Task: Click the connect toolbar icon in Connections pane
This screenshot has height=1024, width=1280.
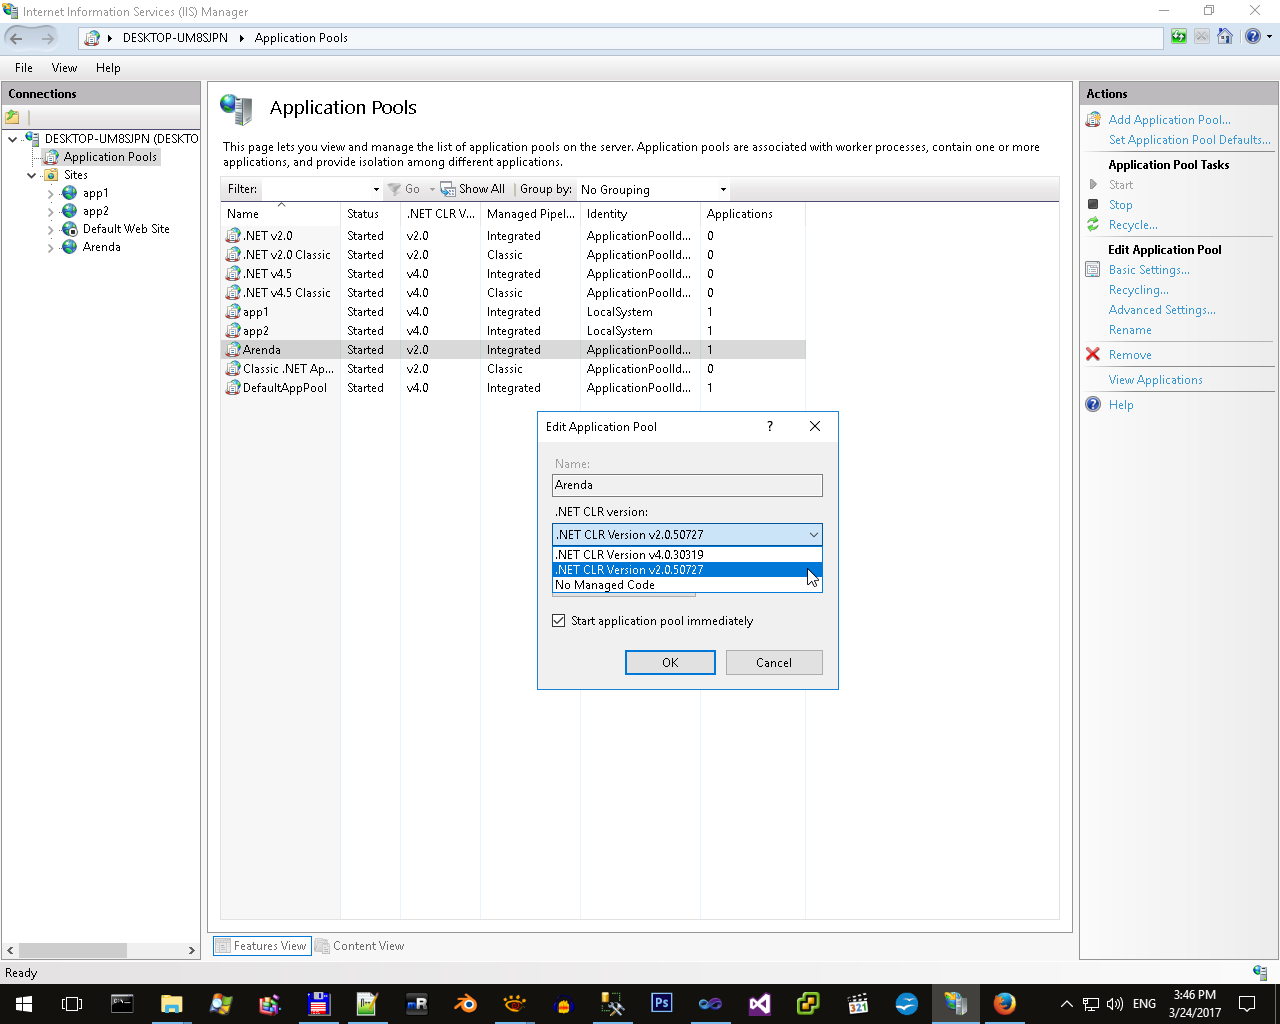Action: 12,117
